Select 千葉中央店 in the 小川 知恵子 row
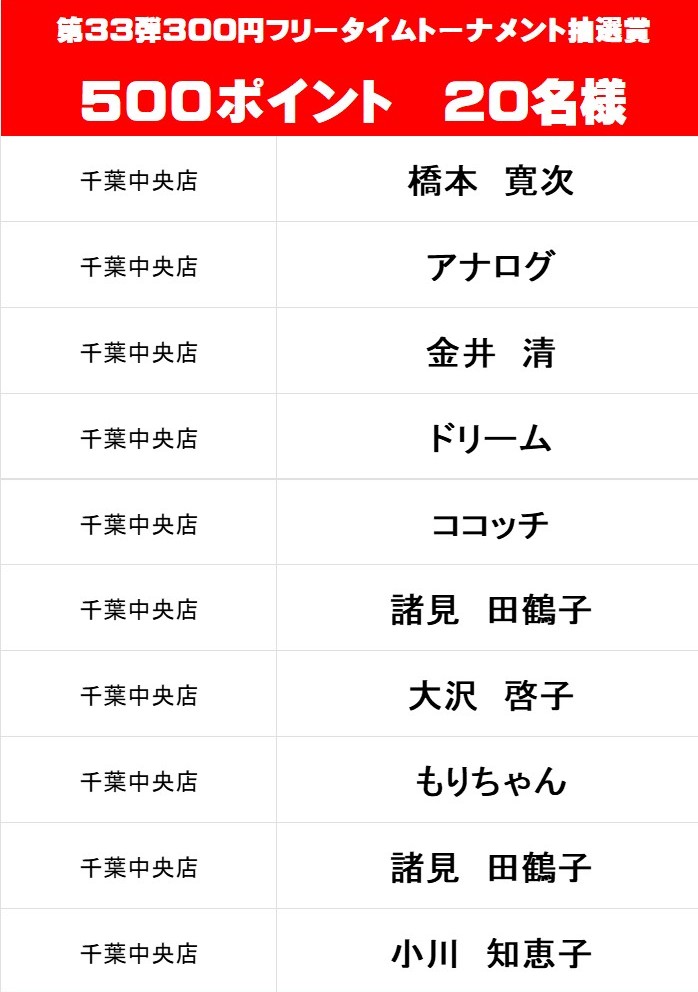This screenshot has width=698, height=992. point(139,954)
